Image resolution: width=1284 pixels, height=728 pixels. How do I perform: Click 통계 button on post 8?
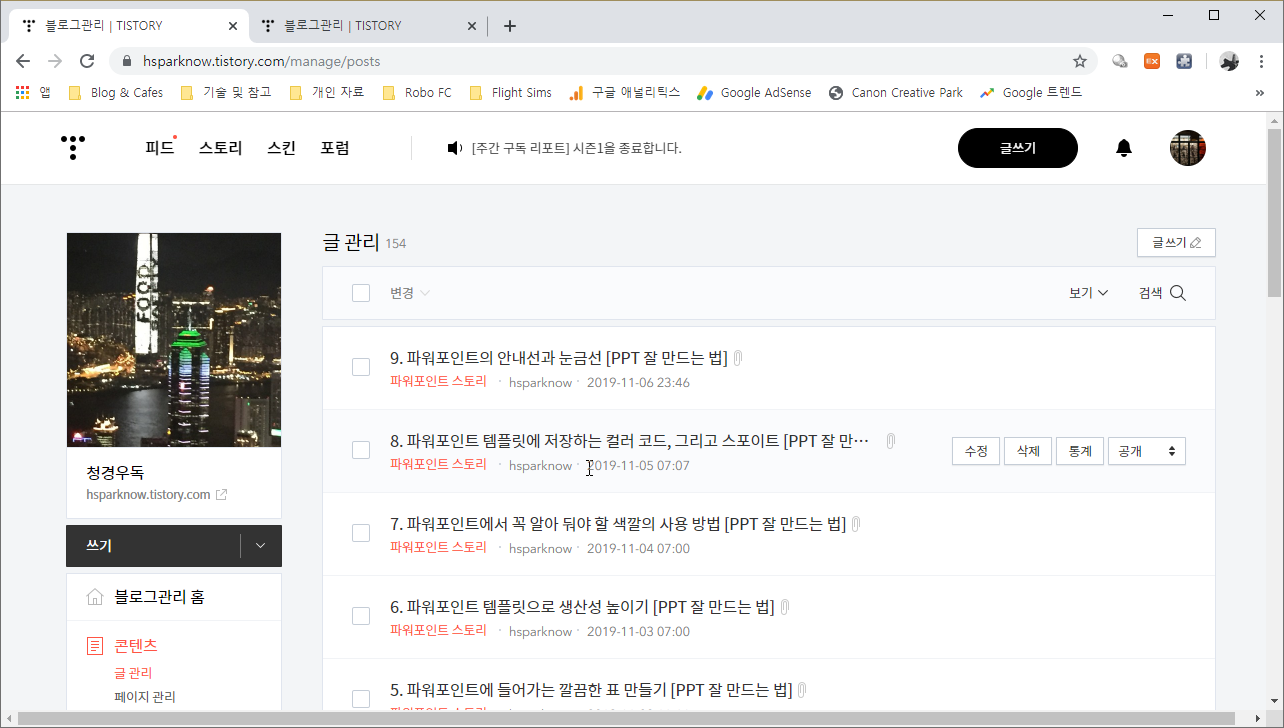(x=1080, y=451)
